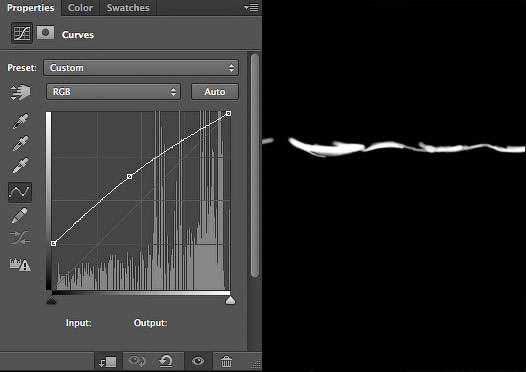
Task: Open the Masks icon next to Curves
Action: pos(46,33)
